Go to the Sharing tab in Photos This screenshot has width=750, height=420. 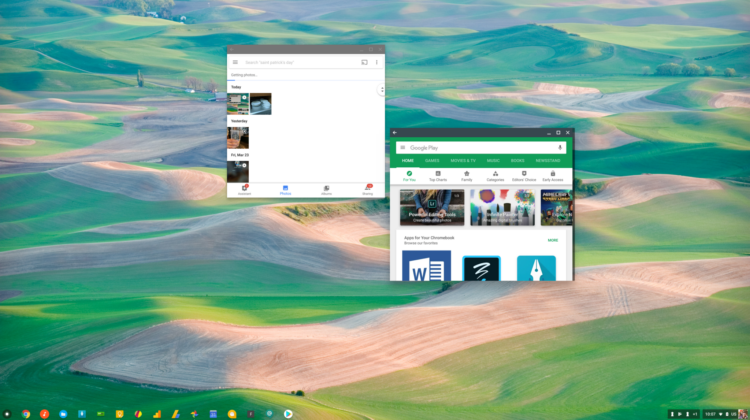click(367, 189)
